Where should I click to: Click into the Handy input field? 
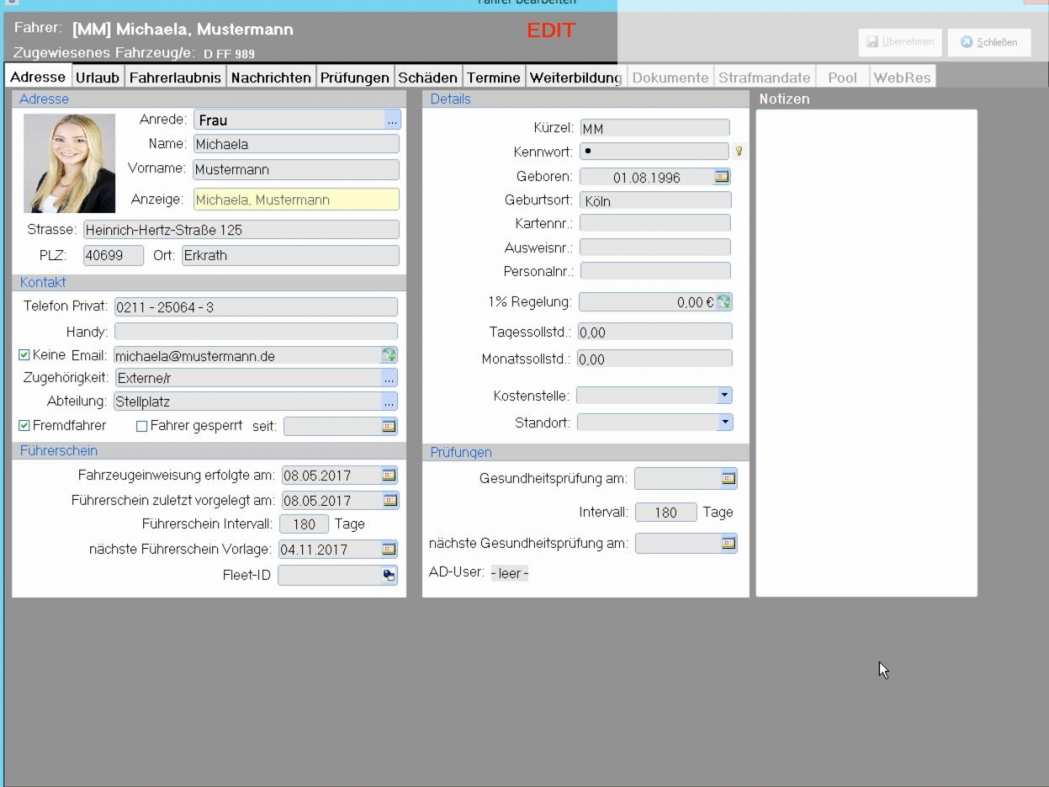255,331
